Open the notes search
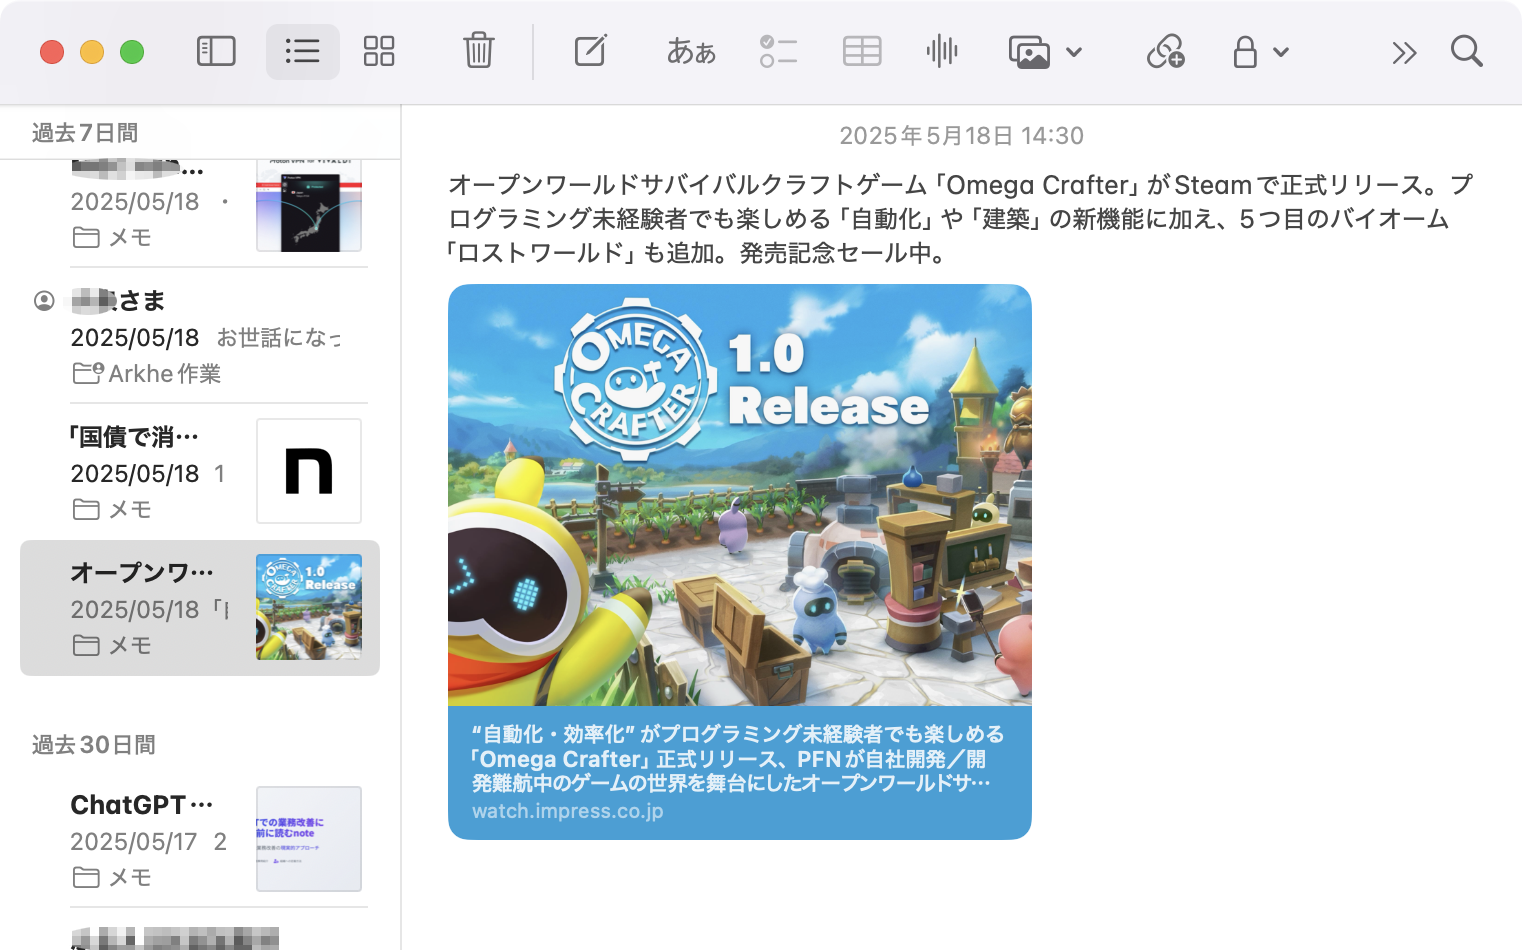1522x950 pixels. (x=1465, y=51)
